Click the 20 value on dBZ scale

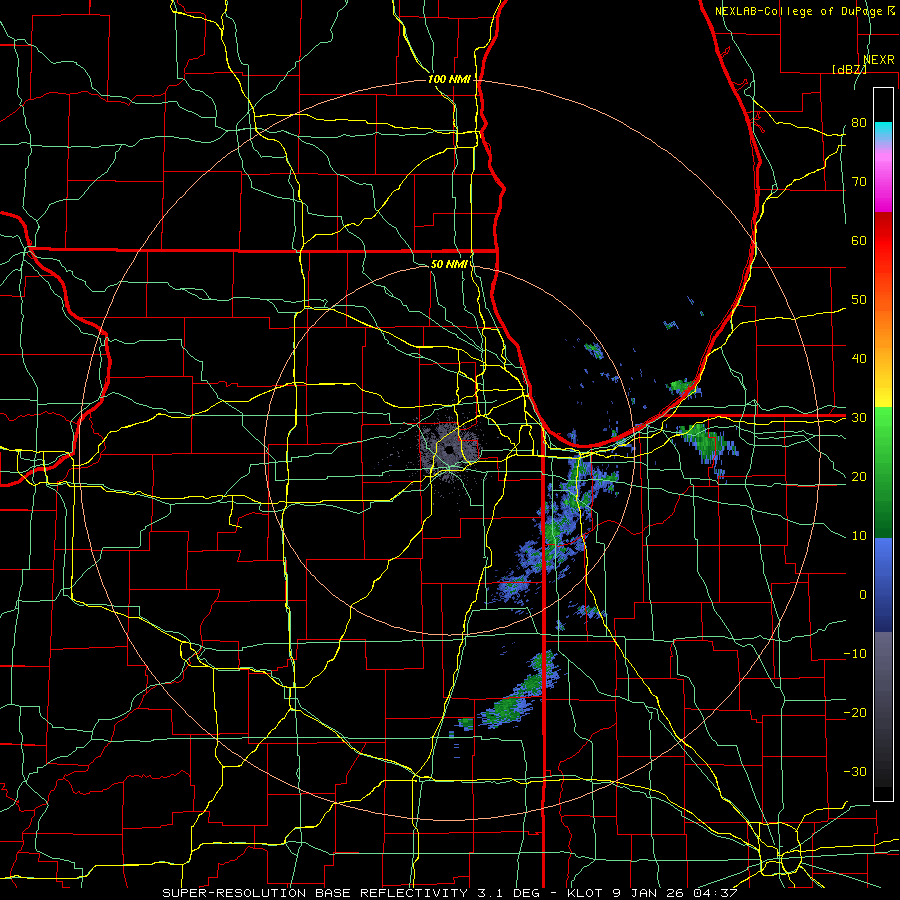859,476
